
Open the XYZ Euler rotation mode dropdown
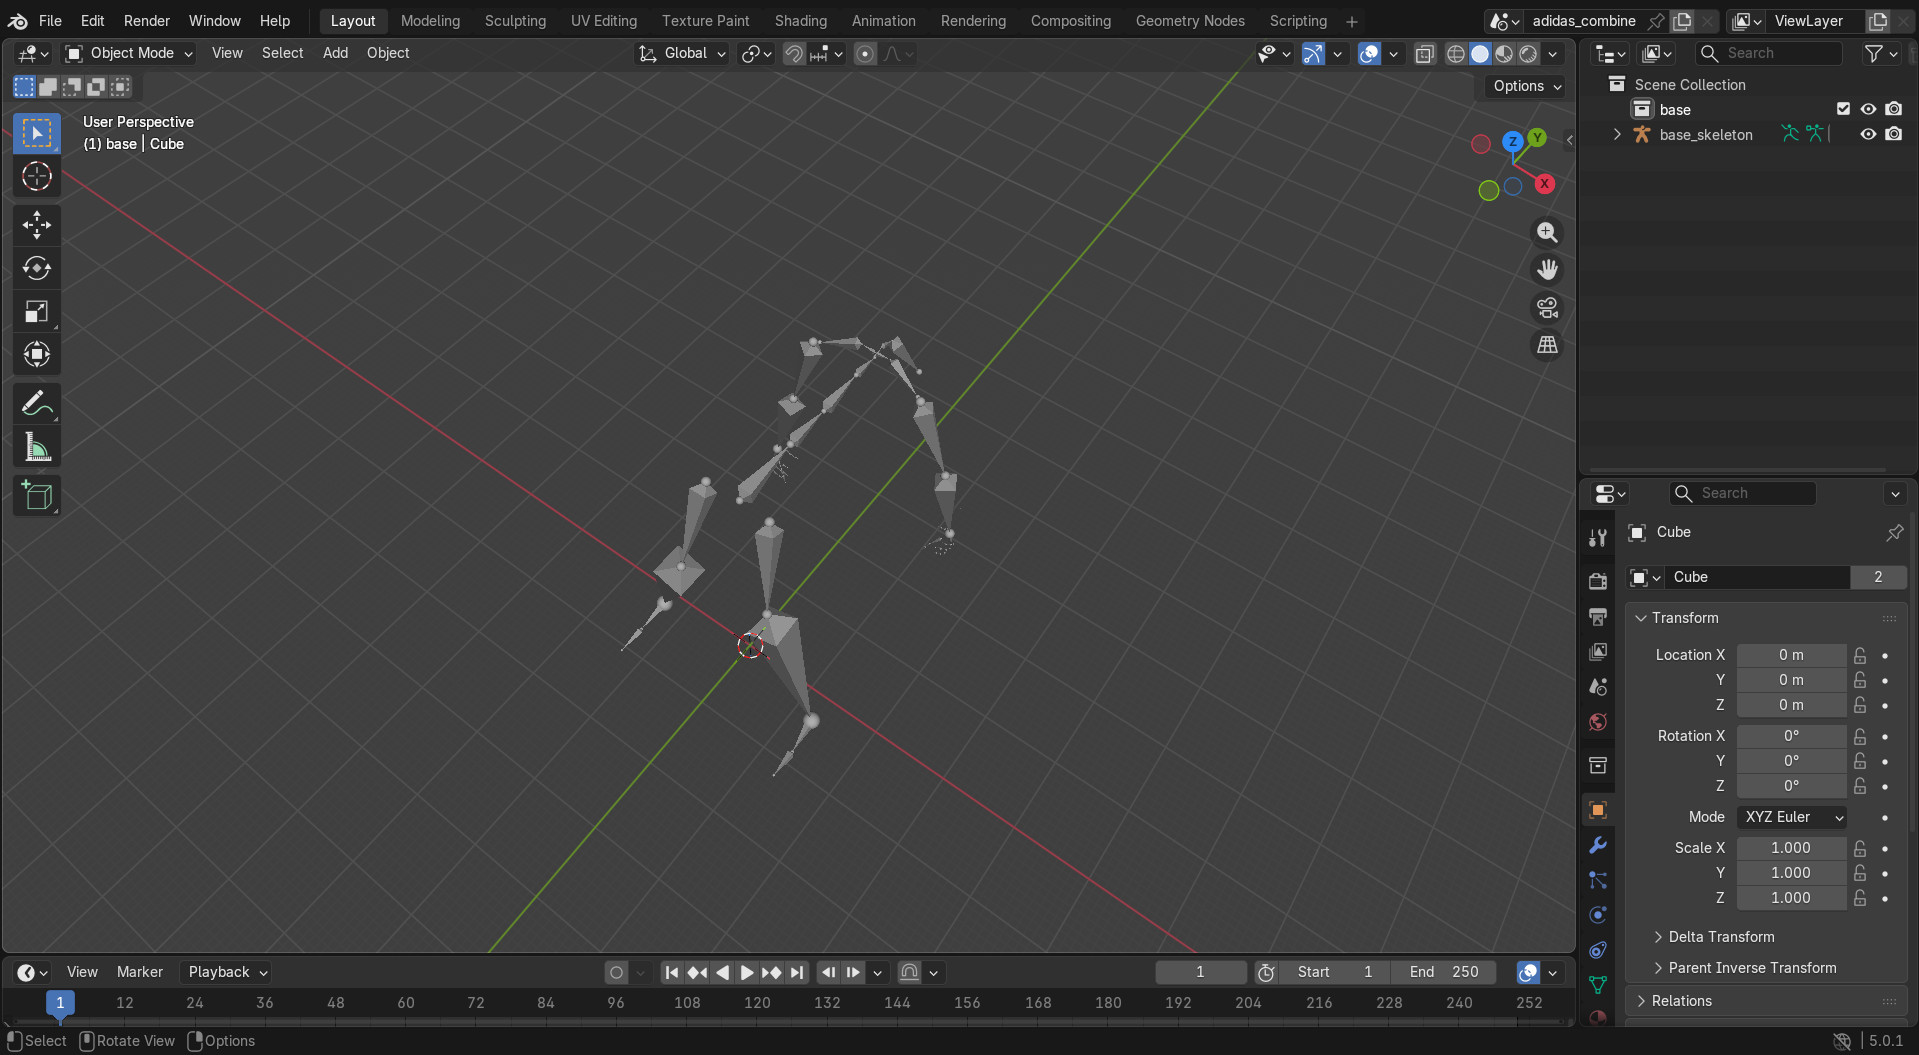pyautogui.click(x=1792, y=817)
